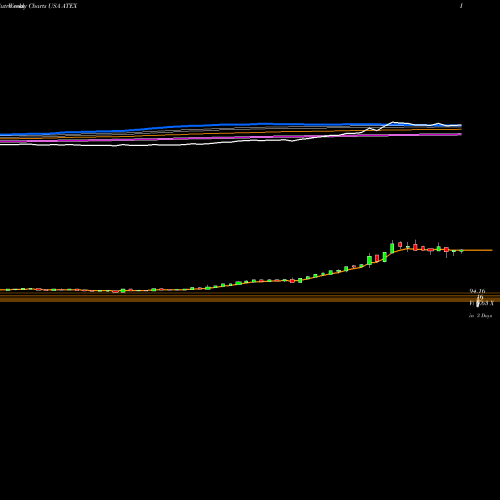Viewport: 500px width, 500px height.
Task: Click the green candle just before the tallest one
Action: (x=385, y=257)
